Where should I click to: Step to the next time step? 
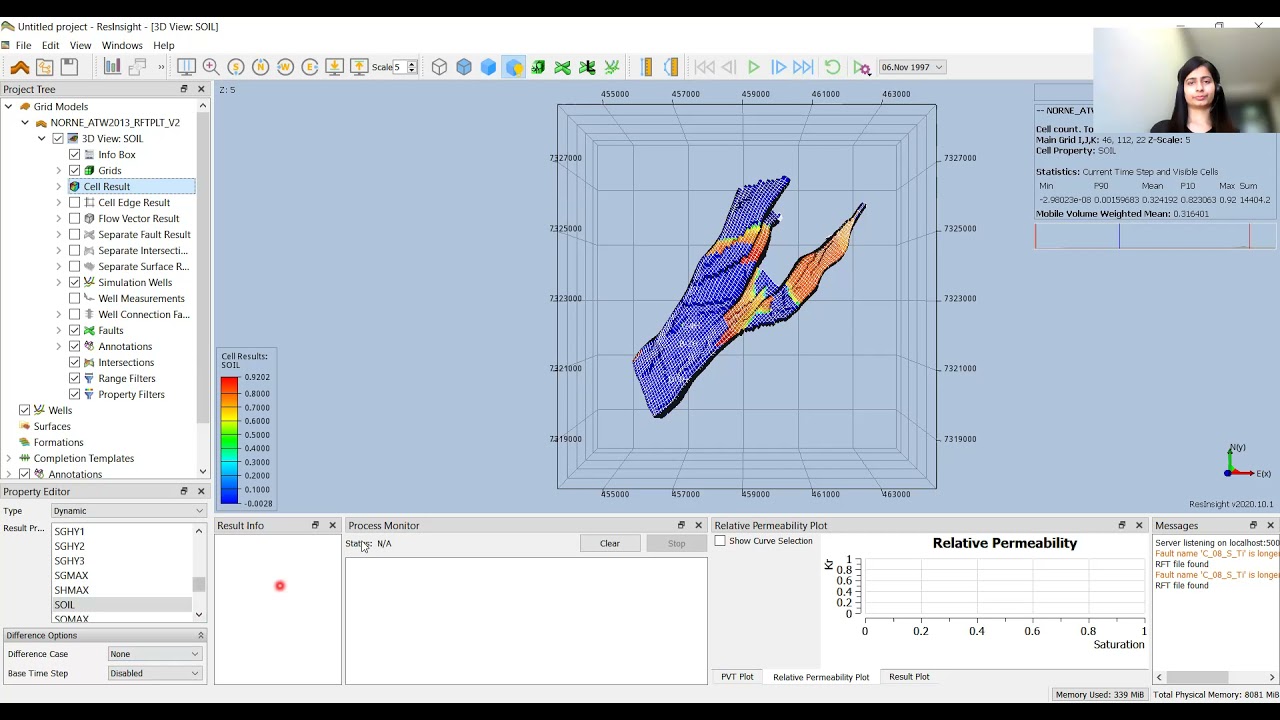778,67
